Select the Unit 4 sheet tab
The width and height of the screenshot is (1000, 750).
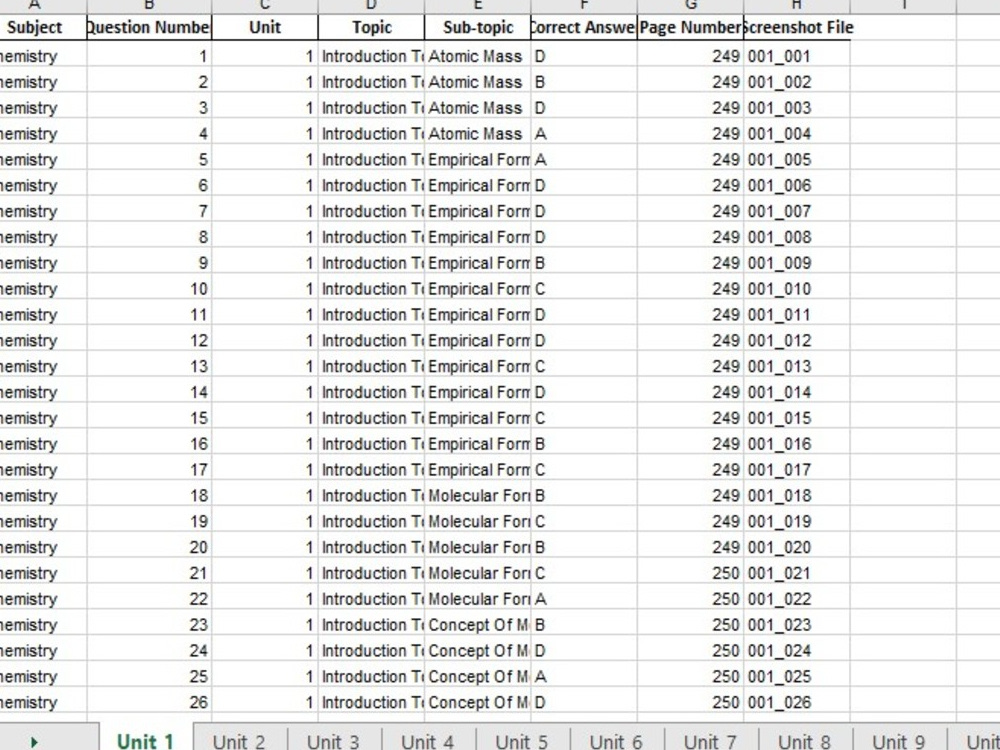[428, 741]
